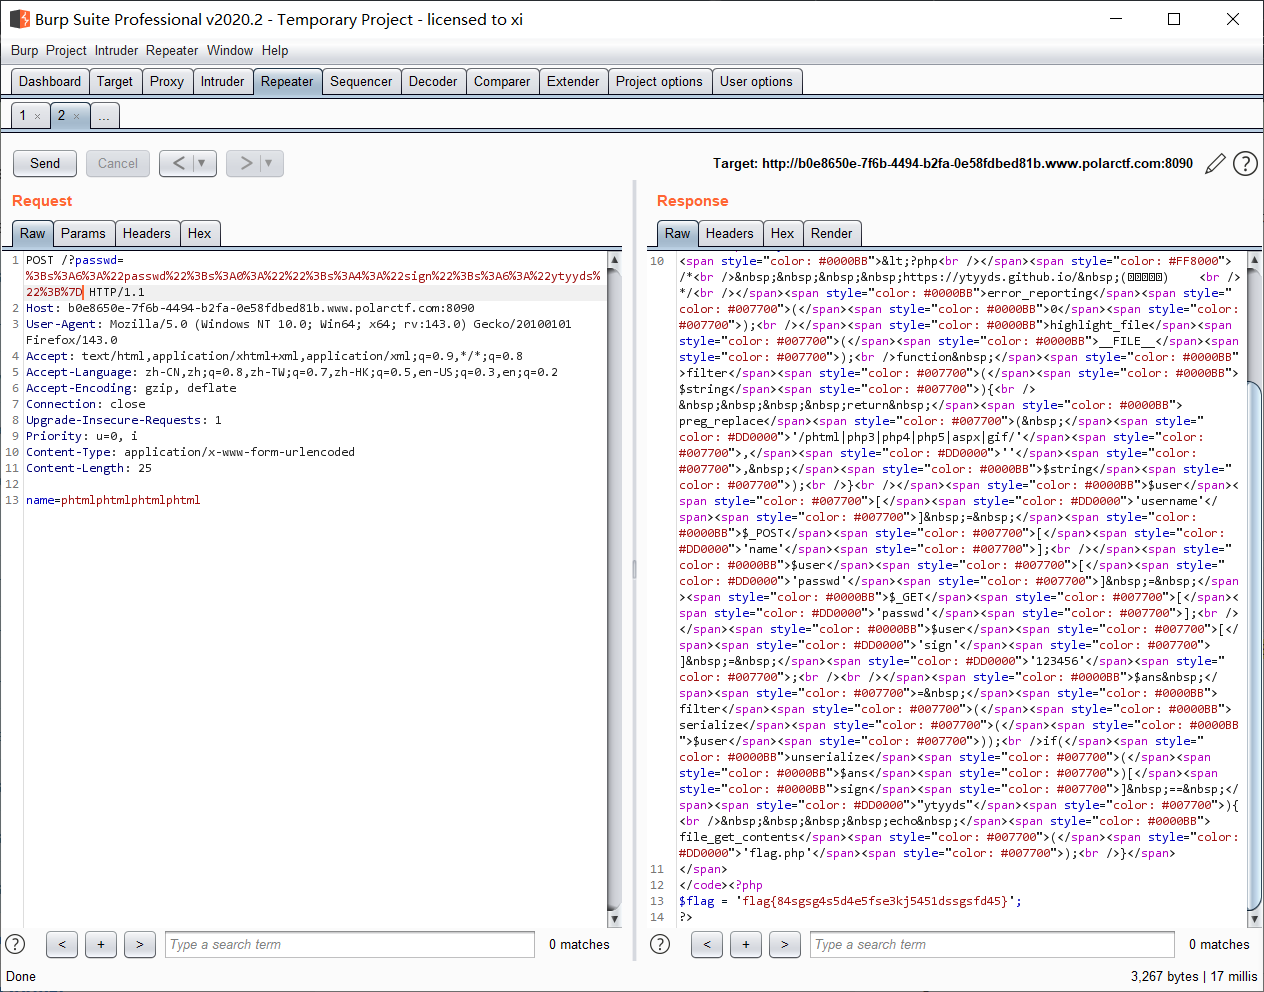The width and height of the screenshot is (1264, 992).
Task: Show the request Headers view
Action: (147, 234)
